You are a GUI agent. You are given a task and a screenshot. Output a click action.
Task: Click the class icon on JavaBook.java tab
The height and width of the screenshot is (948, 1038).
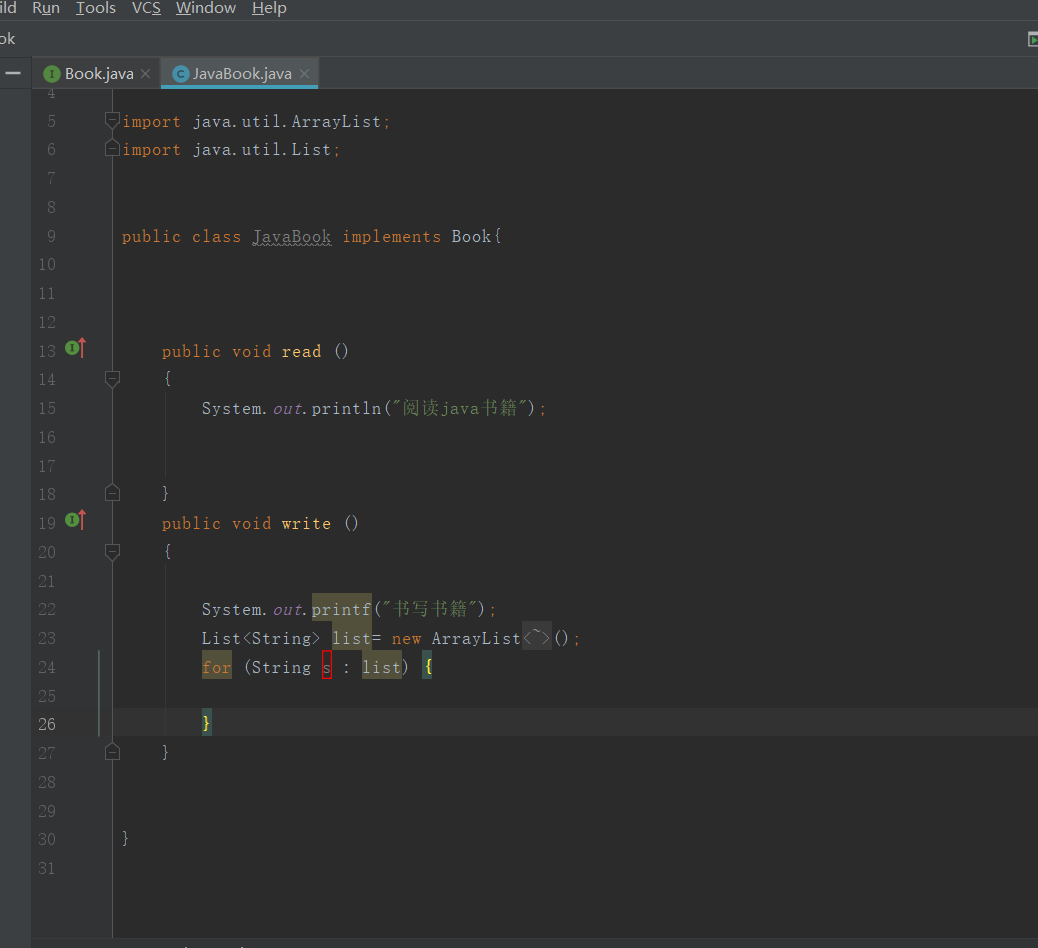[x=180, y=74]
